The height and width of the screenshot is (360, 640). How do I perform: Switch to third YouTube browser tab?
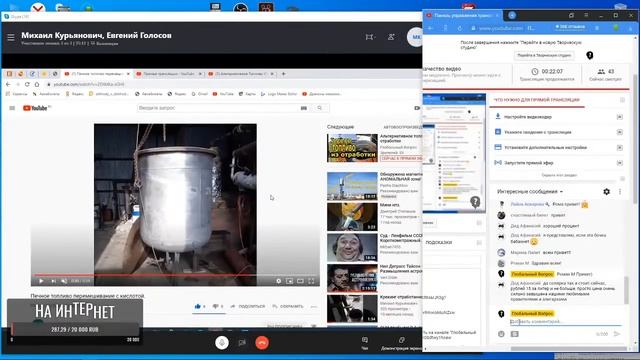click(x=240, y=74)
